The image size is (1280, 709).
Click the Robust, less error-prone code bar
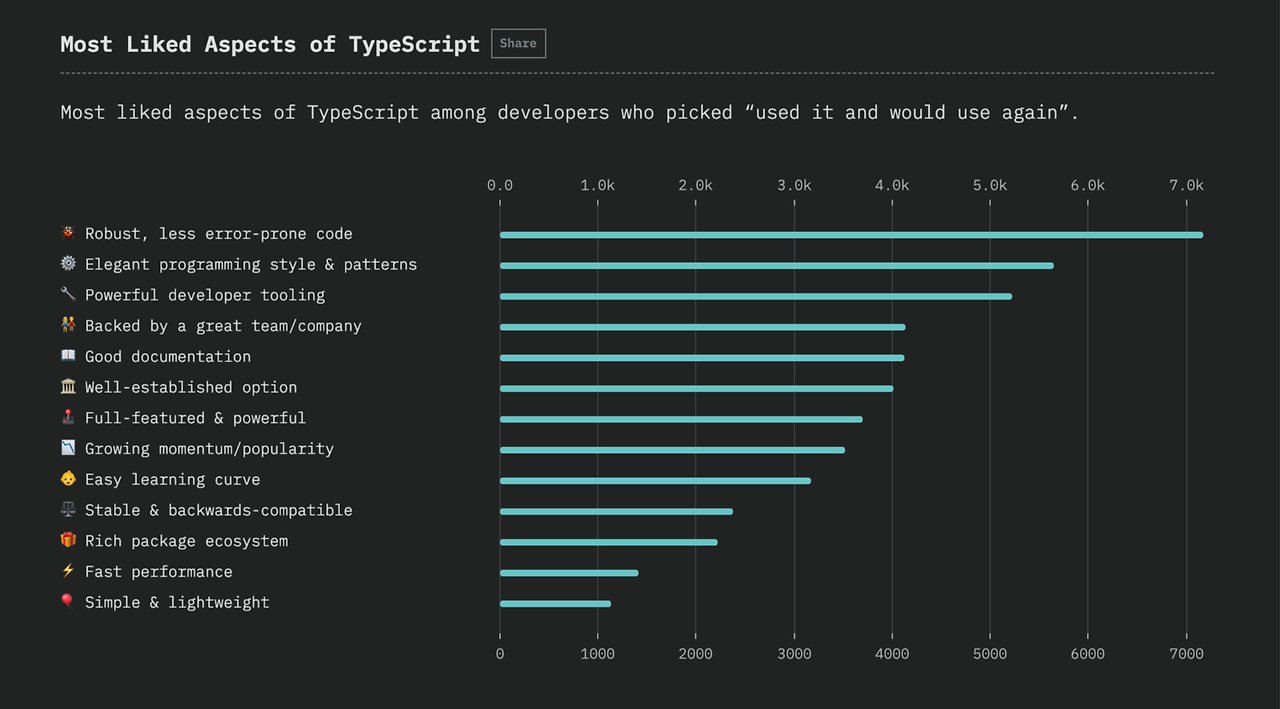coord(850,235)
